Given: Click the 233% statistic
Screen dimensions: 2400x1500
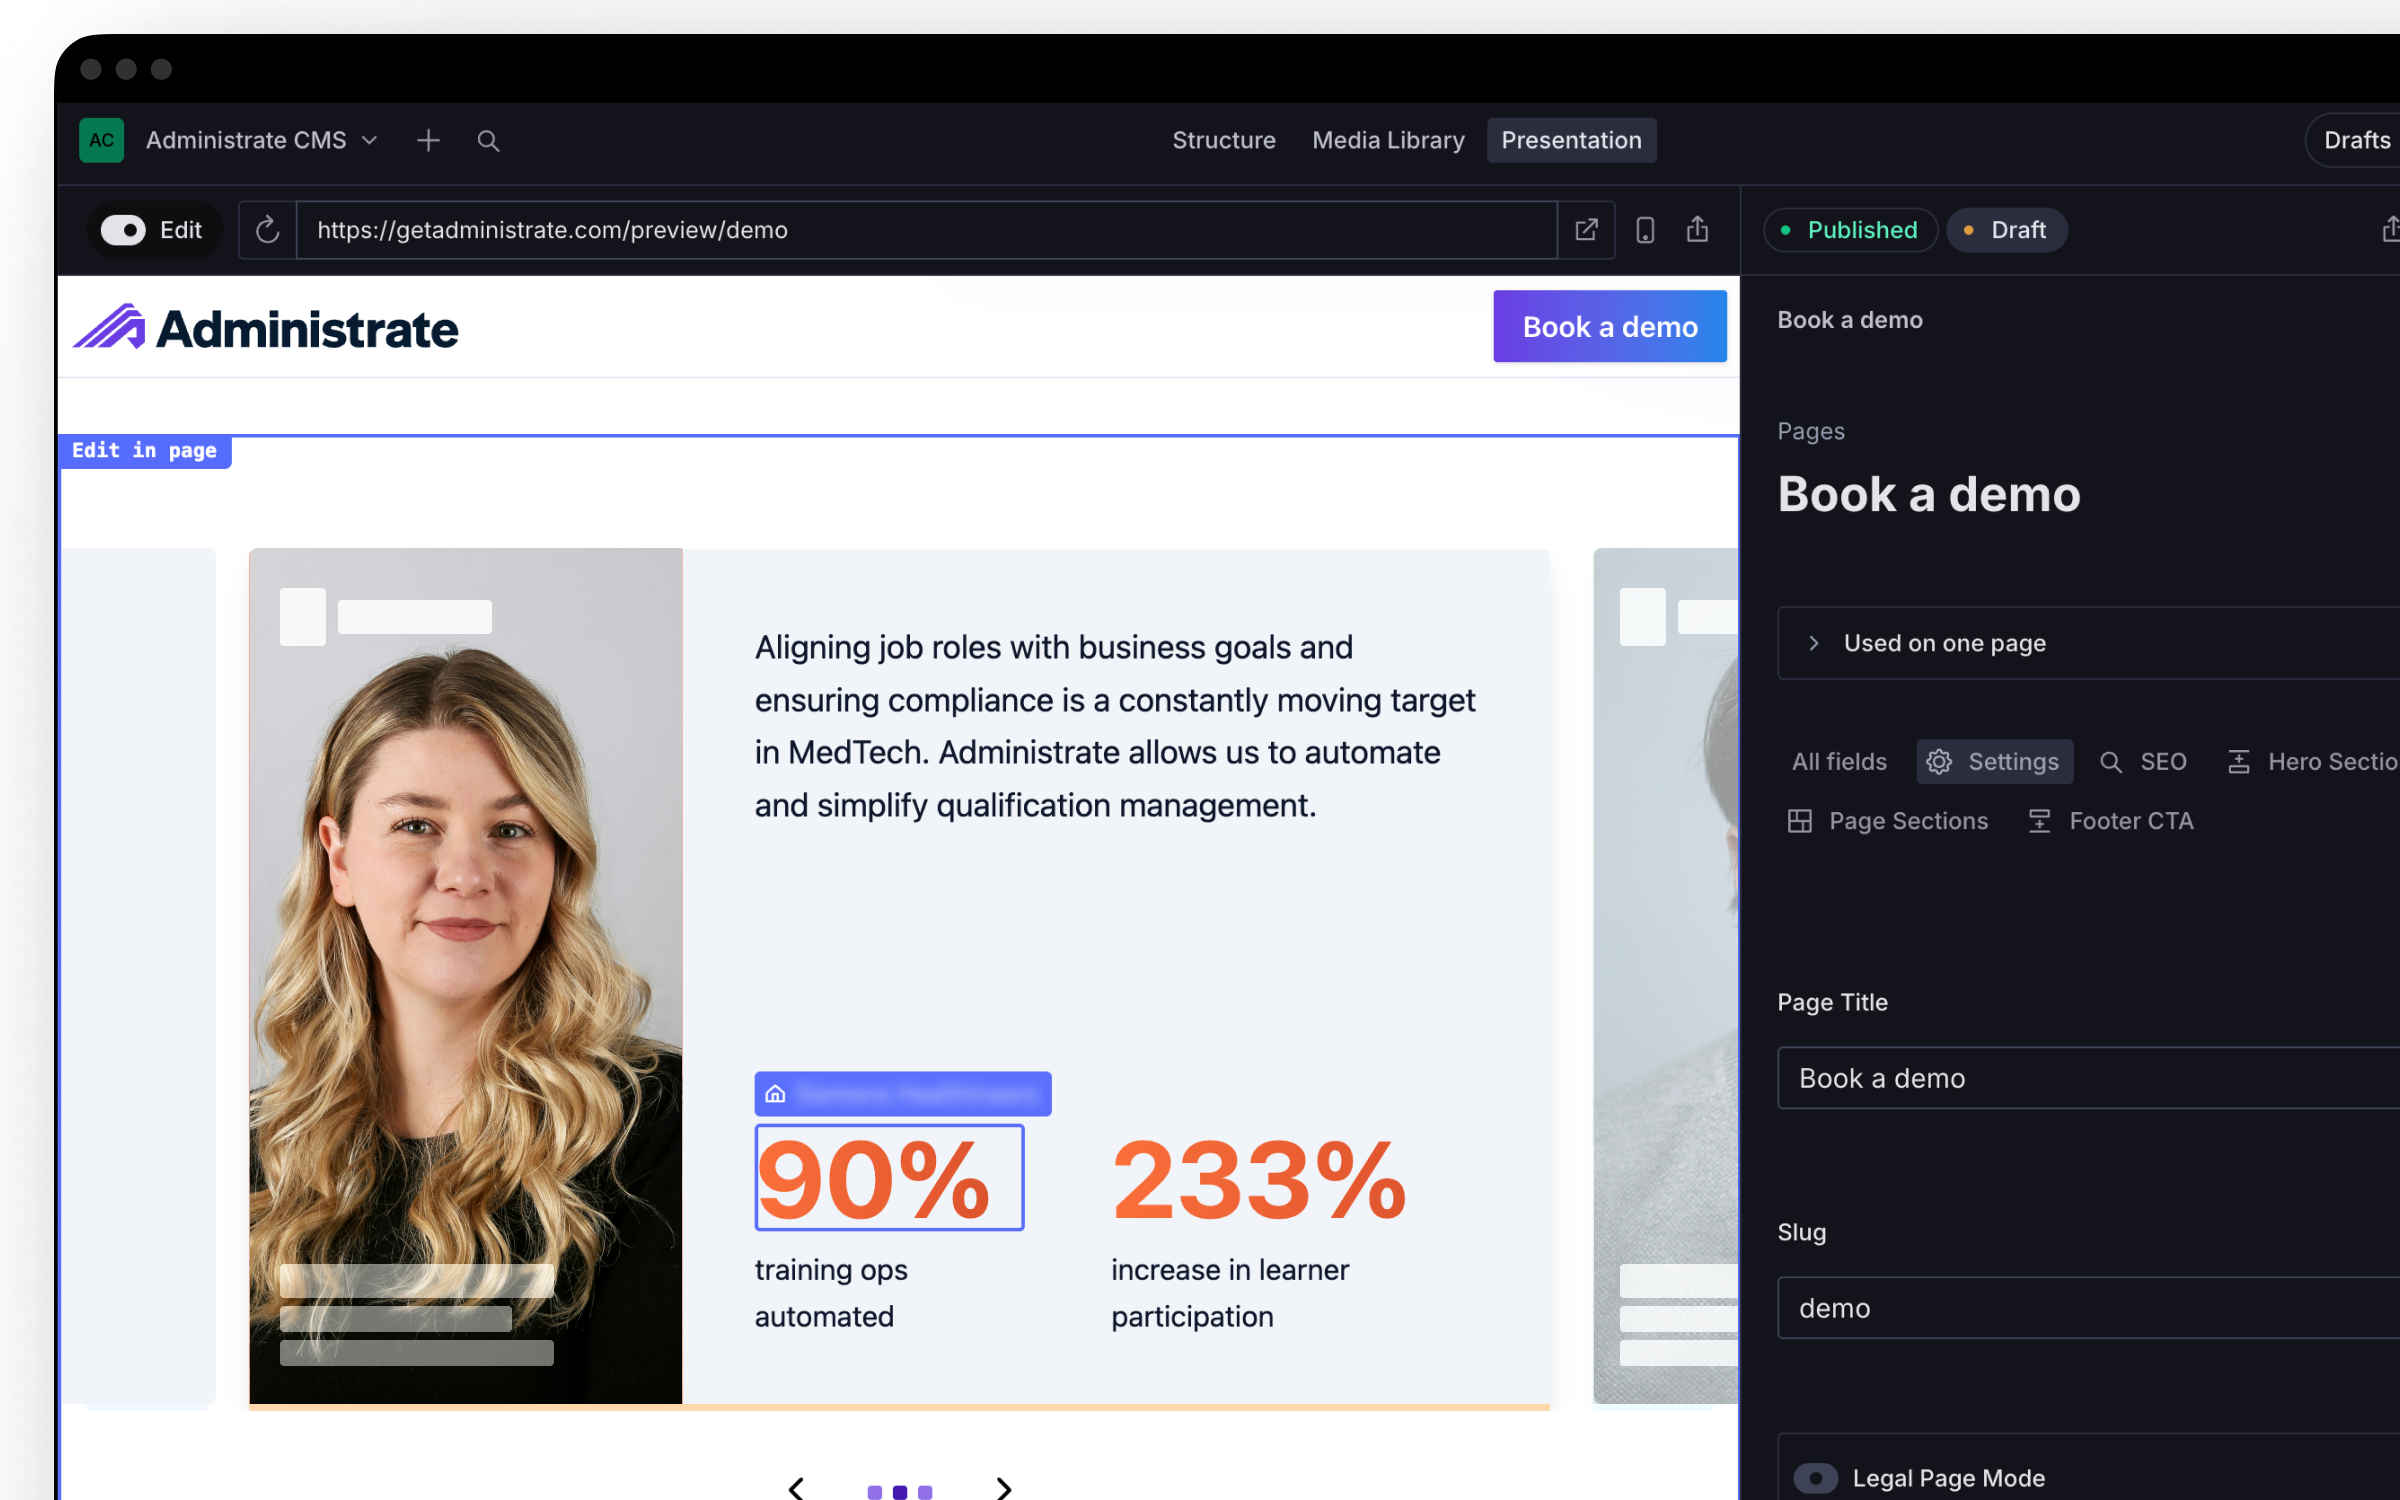Looking at the screenshot, I should point(1259,1180).
